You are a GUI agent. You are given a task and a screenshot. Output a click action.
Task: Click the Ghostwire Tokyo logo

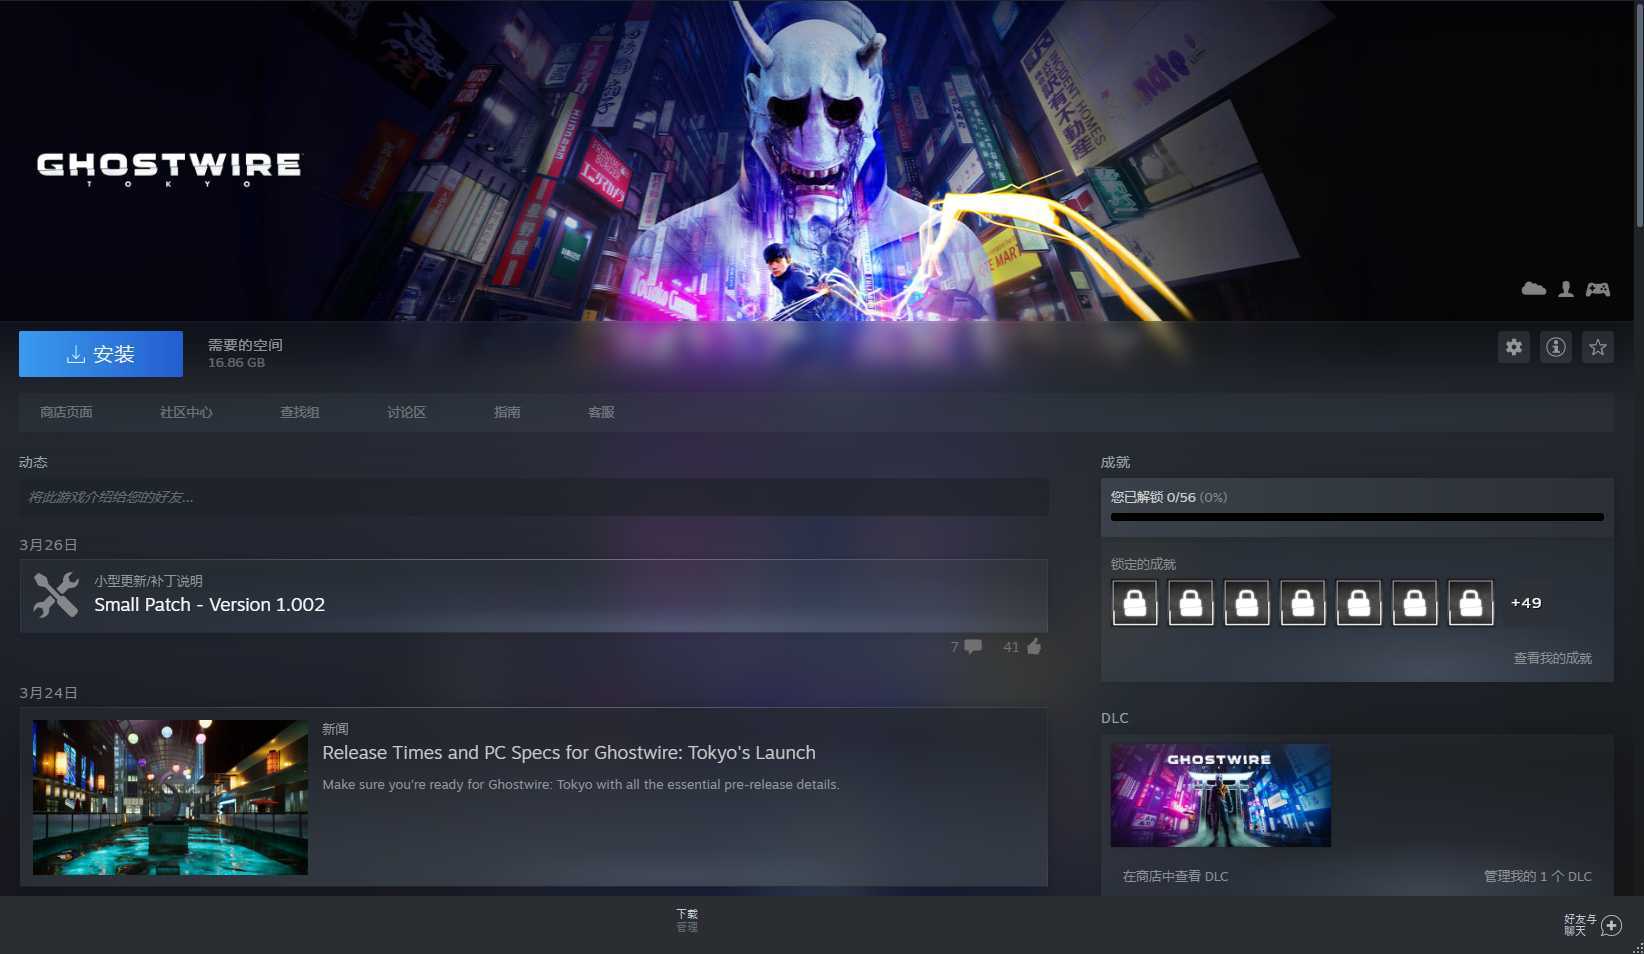[168, 169]
